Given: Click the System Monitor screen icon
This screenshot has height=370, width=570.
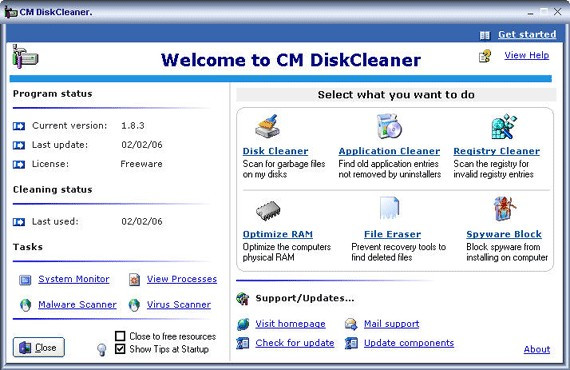Looking at the screenshot, I should click(25, 280).
